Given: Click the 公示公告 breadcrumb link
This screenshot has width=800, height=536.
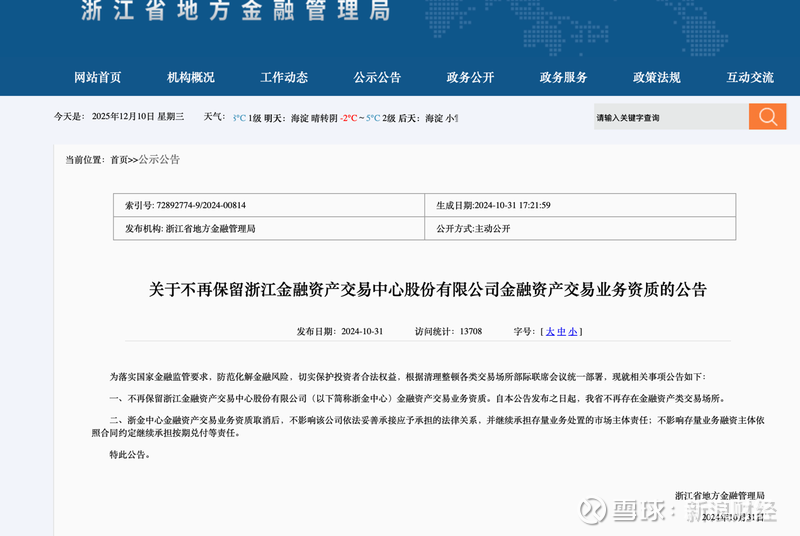Looking at the screenshot, I should click(159, 160).
